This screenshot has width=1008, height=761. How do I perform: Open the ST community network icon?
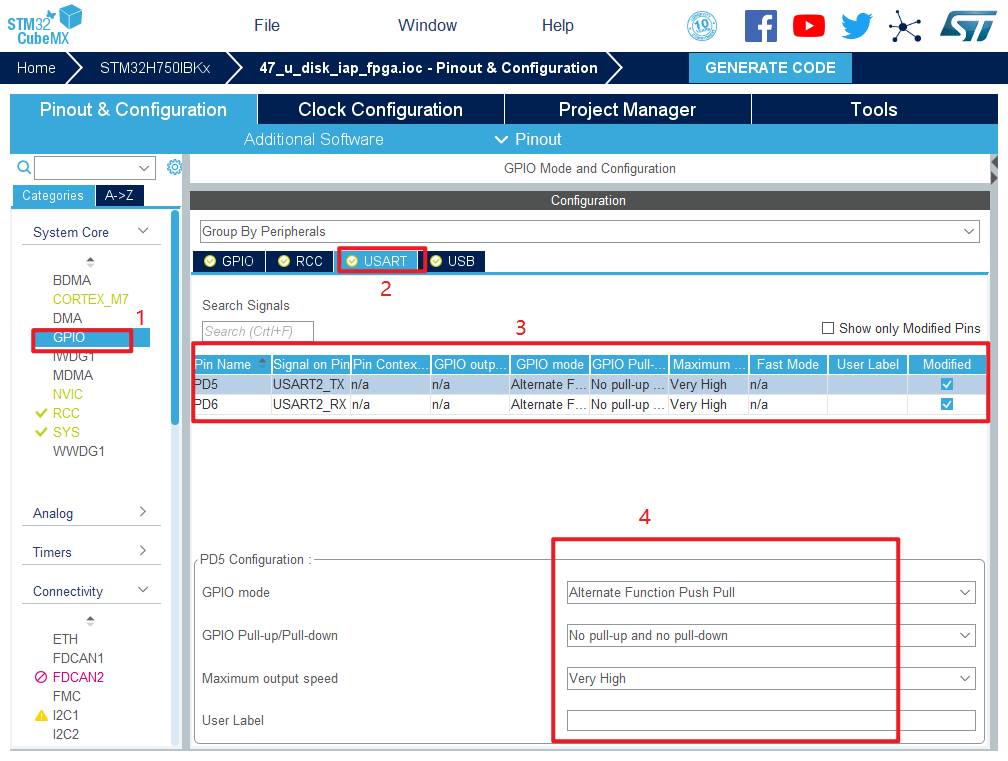905,26
